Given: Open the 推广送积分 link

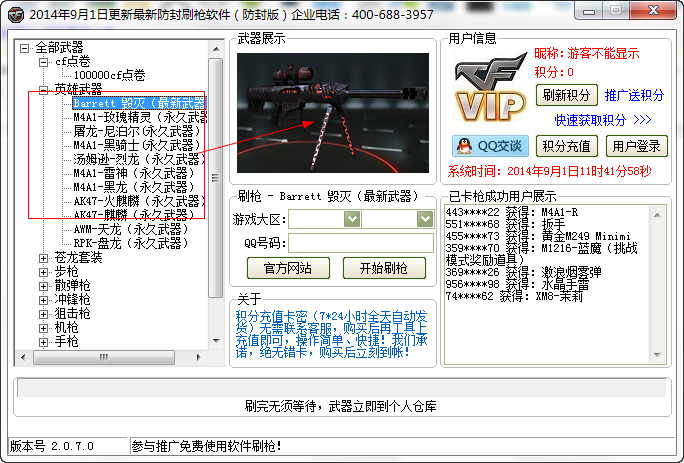Looking at the screenshot, I should click(634, 95).
